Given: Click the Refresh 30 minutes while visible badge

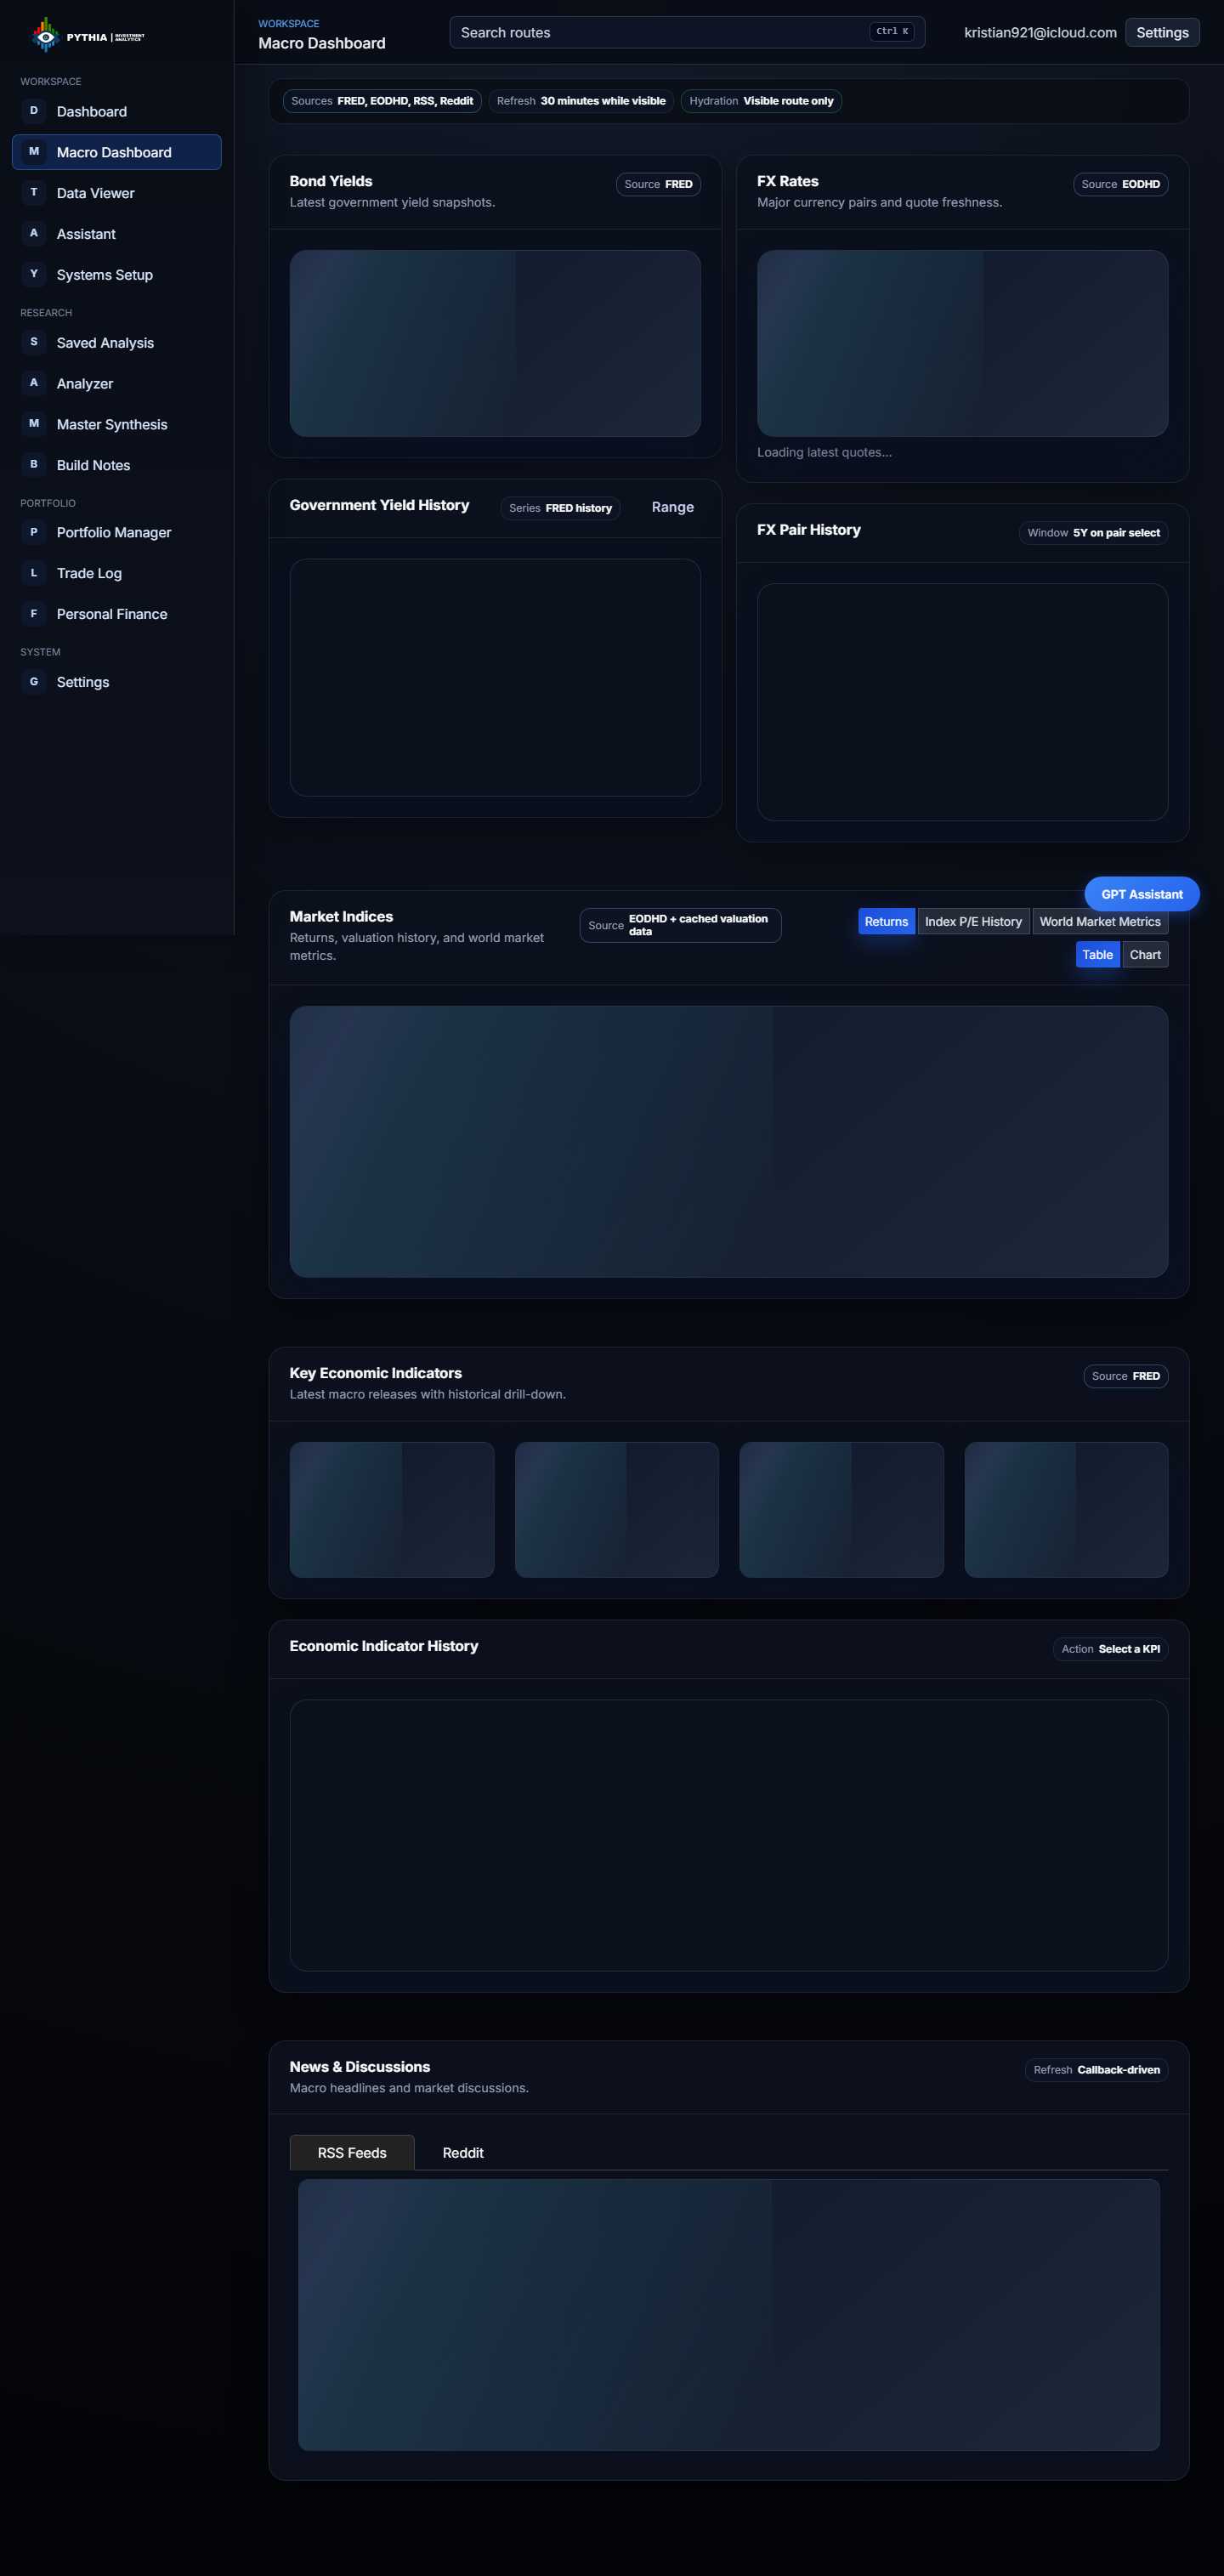Looking at the screenshot, I should [581, 101].
